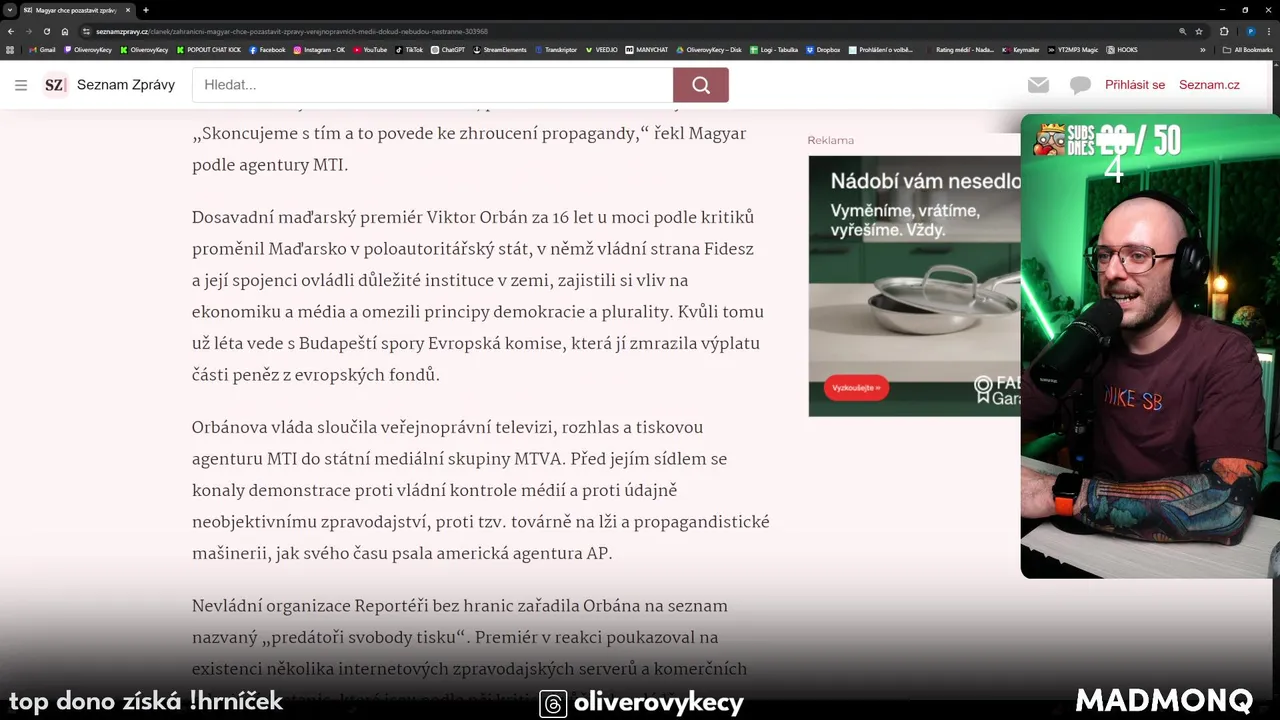1280x720 pixels.
Task: Expand the tab search dropdown arrow
Action: 10,10
